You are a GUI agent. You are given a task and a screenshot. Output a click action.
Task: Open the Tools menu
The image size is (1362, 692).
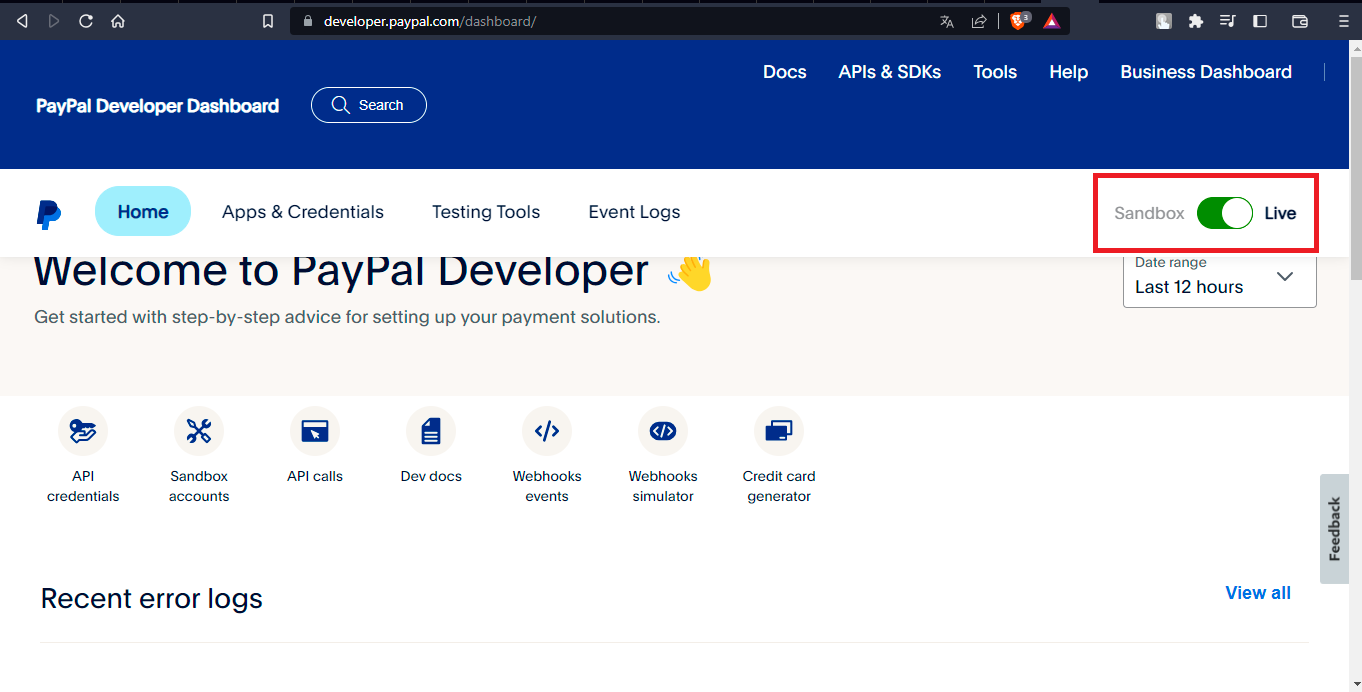click(995, 72)
